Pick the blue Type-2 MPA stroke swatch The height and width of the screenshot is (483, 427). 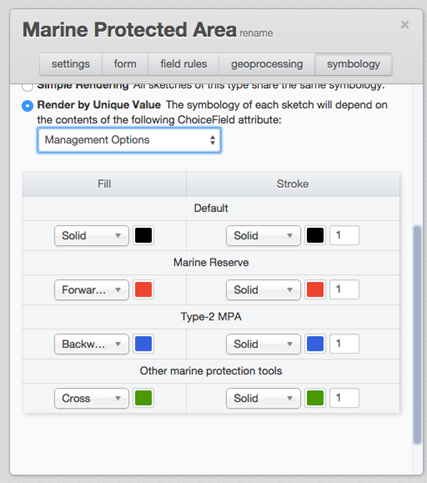(315, 344)
